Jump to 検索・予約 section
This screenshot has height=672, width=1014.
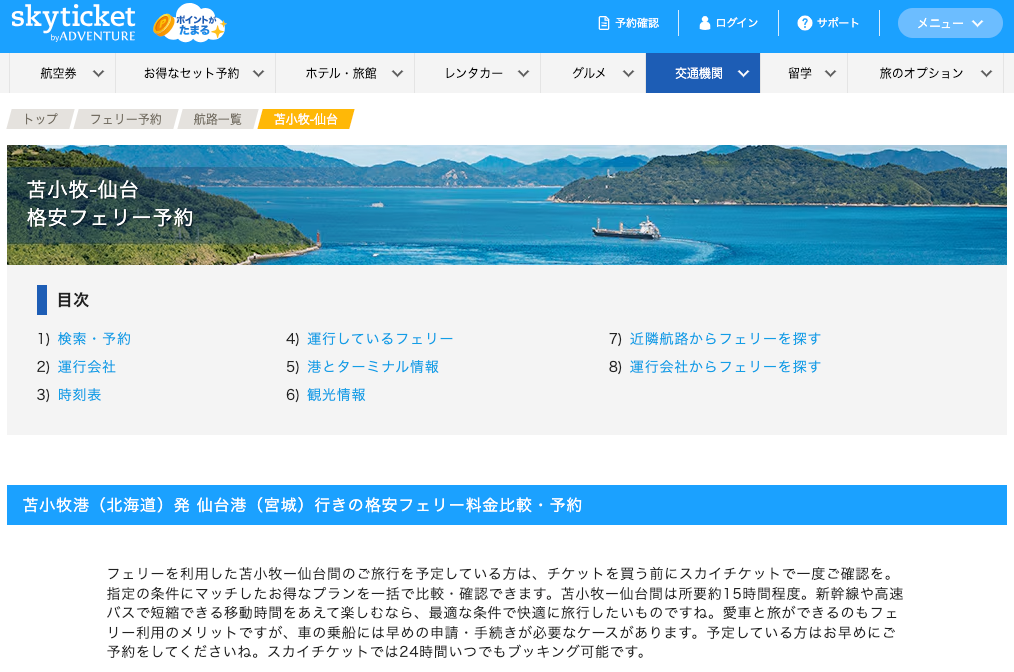[x=94, y=339]
